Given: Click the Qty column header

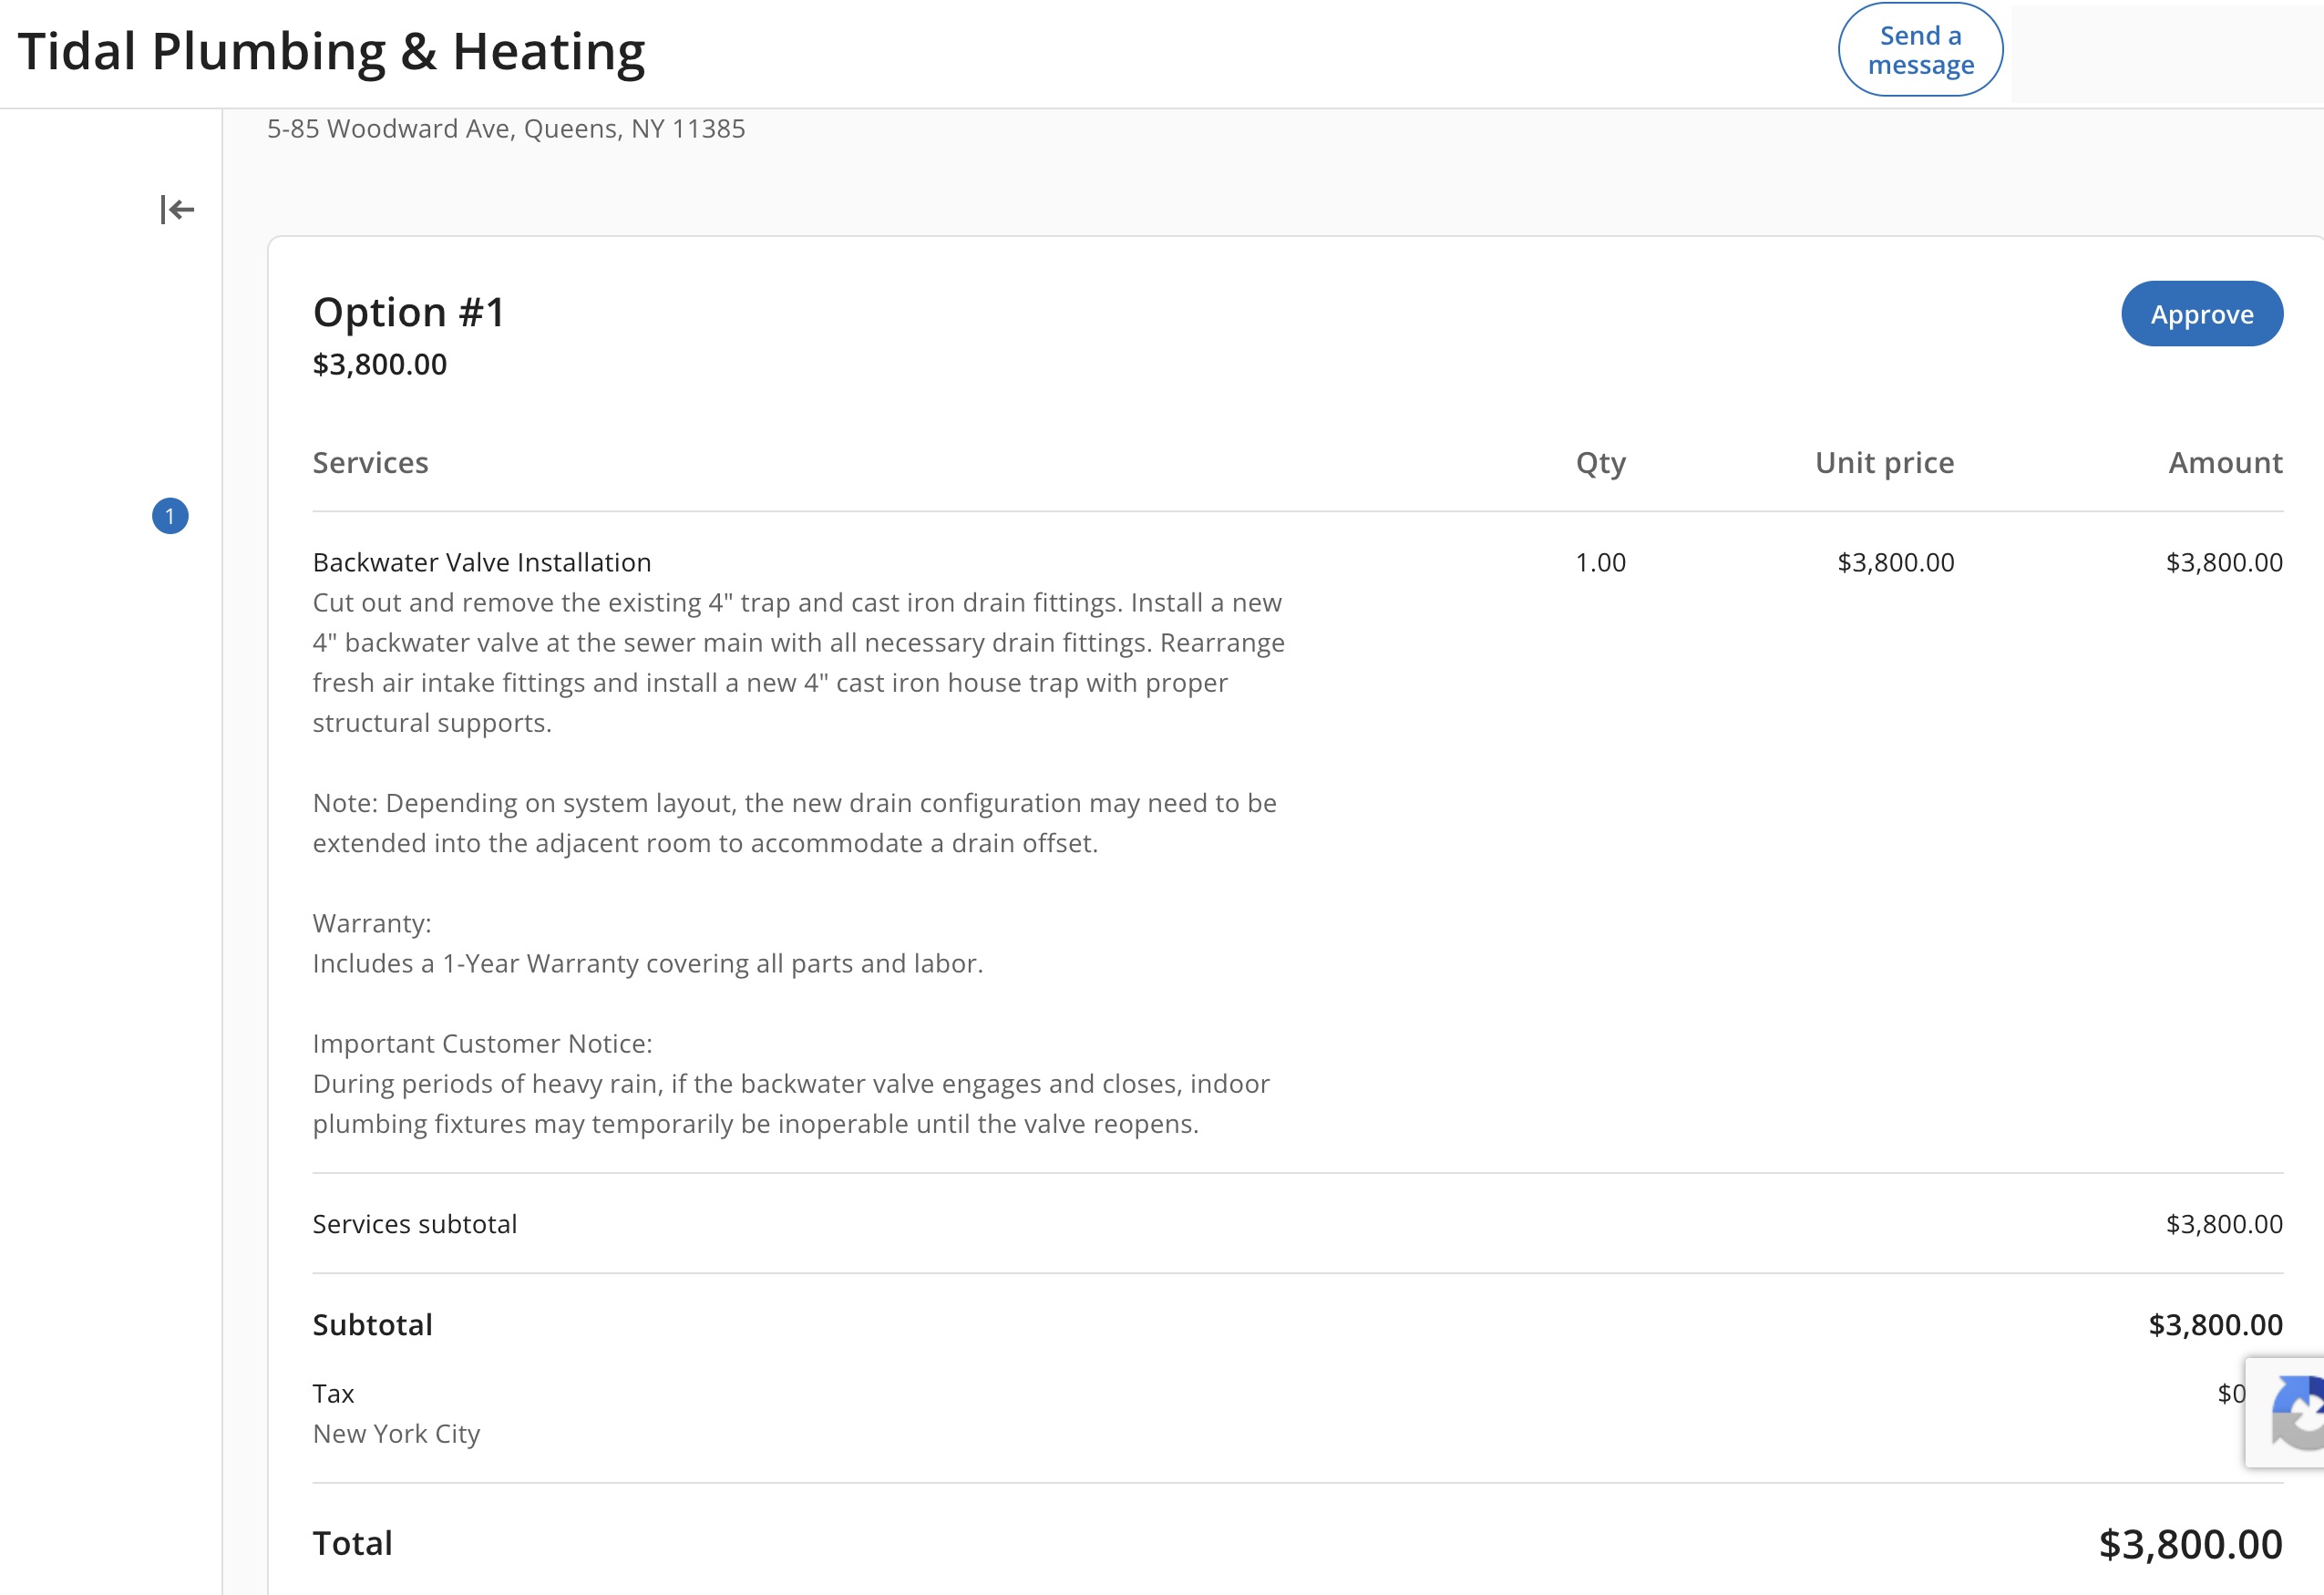Looking at the screenshot, I should (x=1601, y=463).
